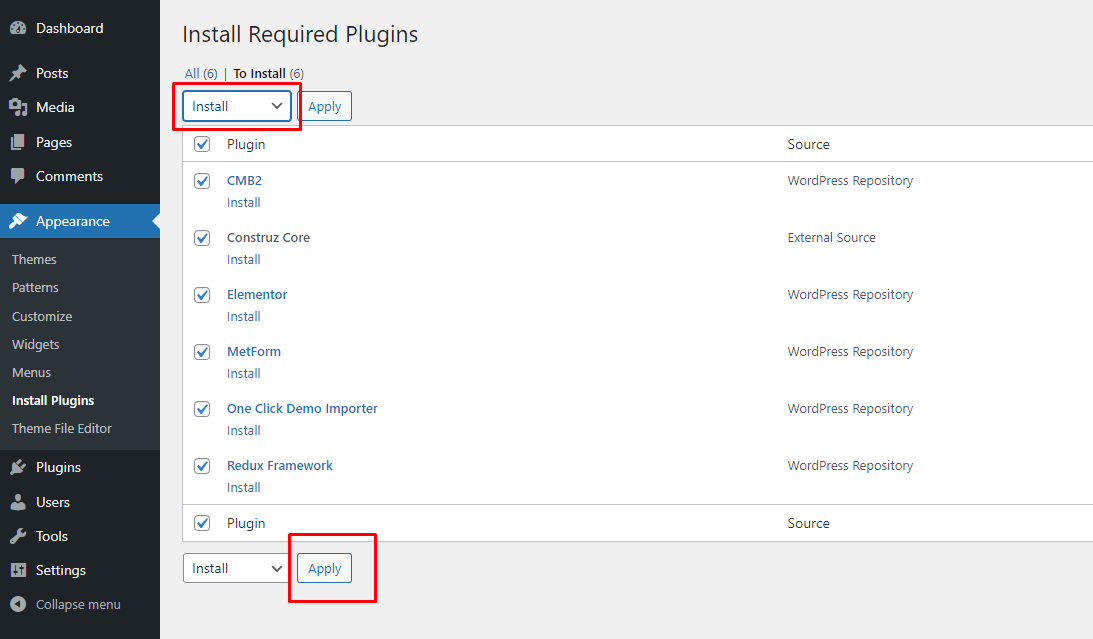The width and height of the screenshot is (1093, 639).
Task: Uncheck the CMB2 plugin checkbox
Action: click(x=202, y=181)
